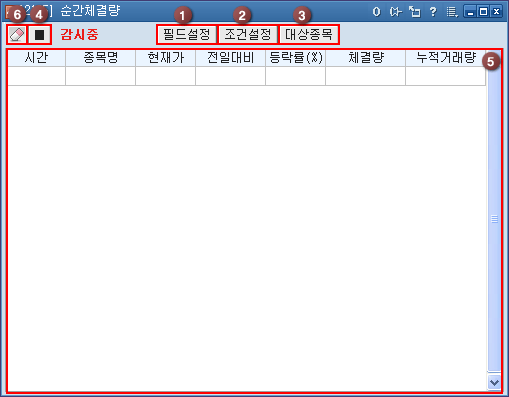Select the 종목명 column header
This screenshot has width=509, height=397.
point(101,58)
